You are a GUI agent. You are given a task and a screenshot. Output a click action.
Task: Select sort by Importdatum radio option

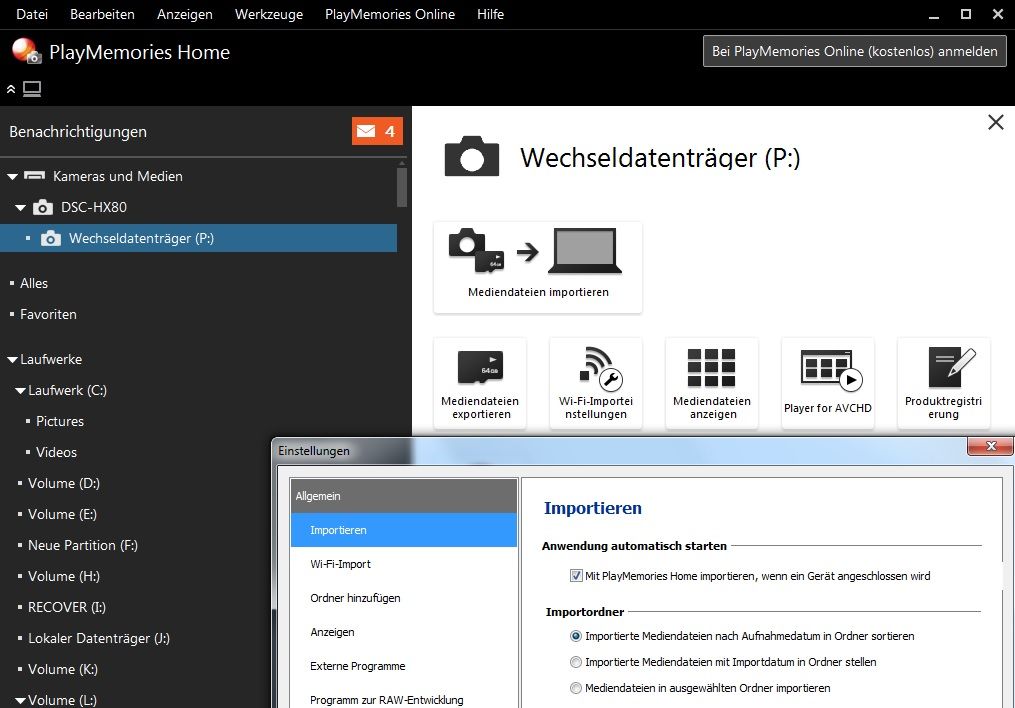pyautogui.click(x=576, y=662)
